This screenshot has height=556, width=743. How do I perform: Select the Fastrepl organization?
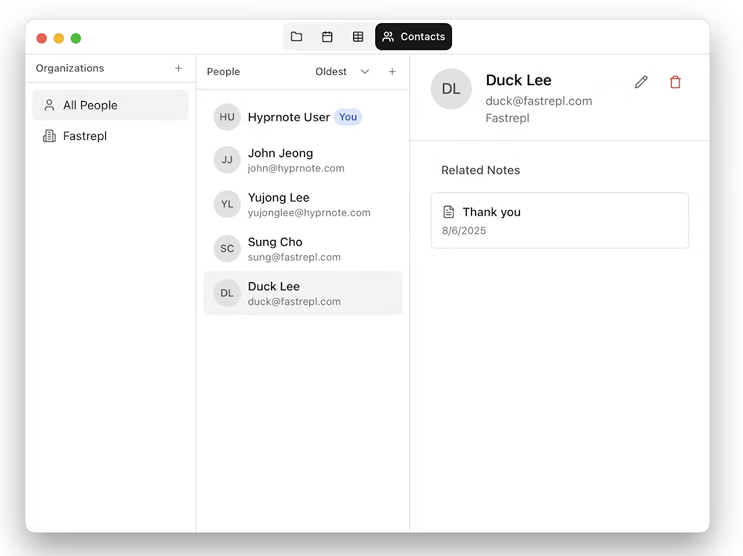click(85, 136)
